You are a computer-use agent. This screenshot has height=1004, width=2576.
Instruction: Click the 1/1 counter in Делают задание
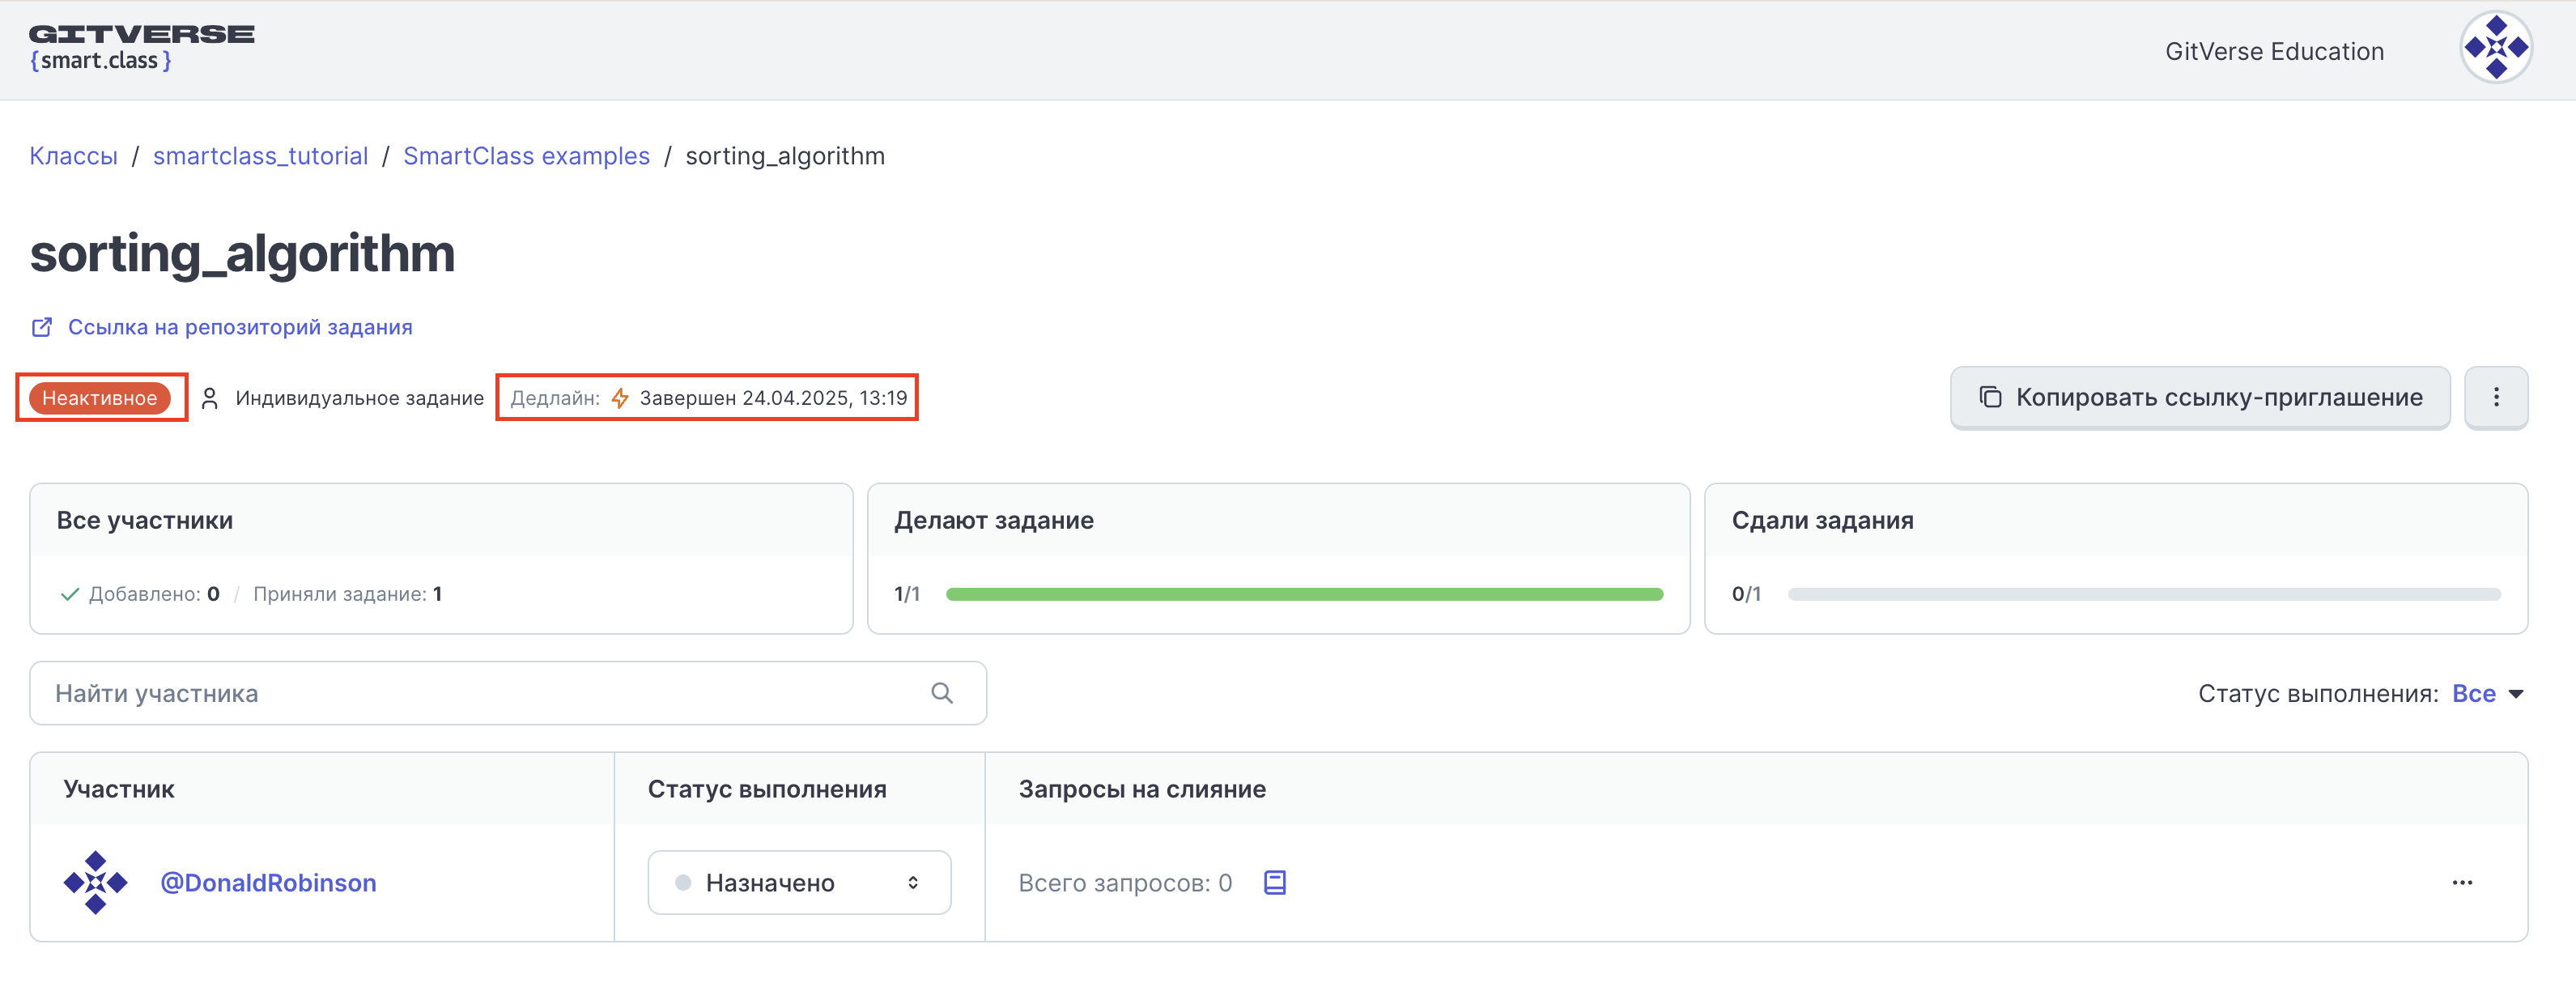(907, 594)
